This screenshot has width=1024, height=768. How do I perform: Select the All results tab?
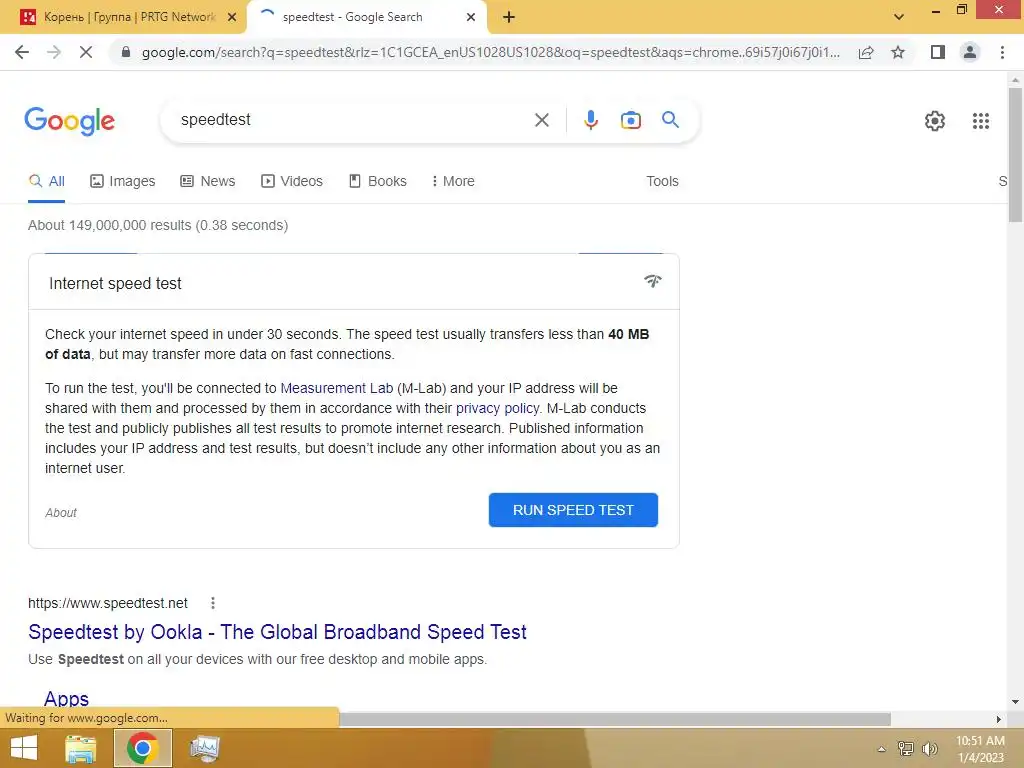47,182
